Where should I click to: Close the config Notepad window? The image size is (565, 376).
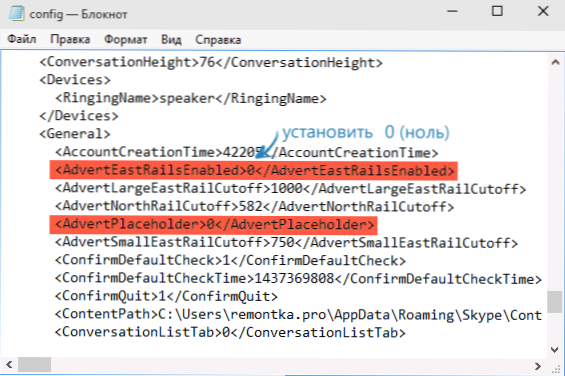(x=543, y=12)
